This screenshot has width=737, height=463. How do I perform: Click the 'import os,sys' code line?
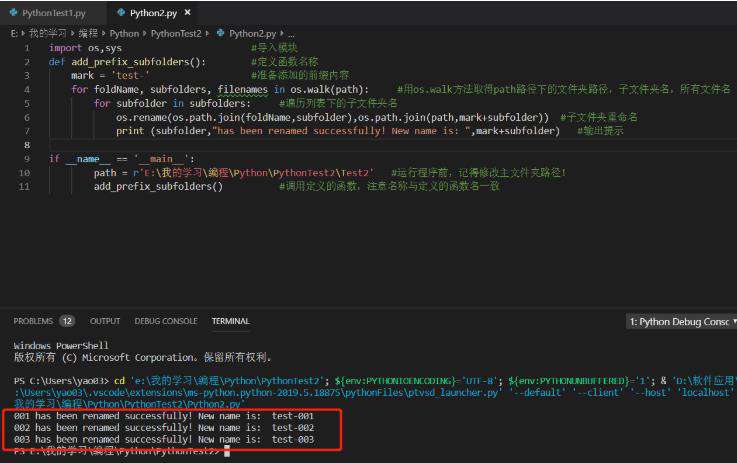[85, 48]
